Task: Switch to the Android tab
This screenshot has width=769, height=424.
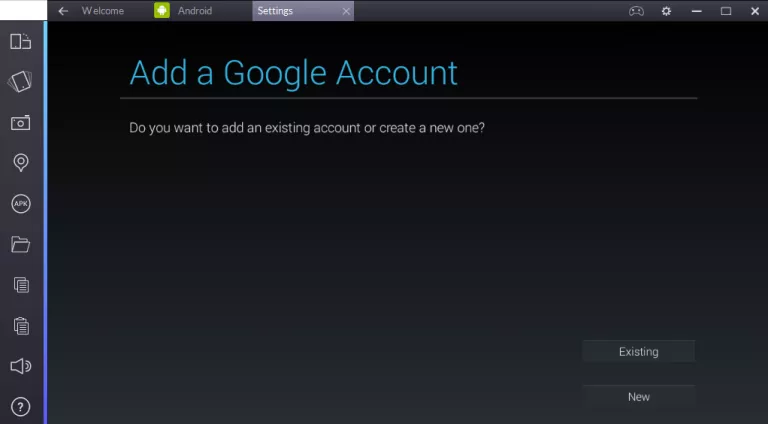Action: coord(195,11)
